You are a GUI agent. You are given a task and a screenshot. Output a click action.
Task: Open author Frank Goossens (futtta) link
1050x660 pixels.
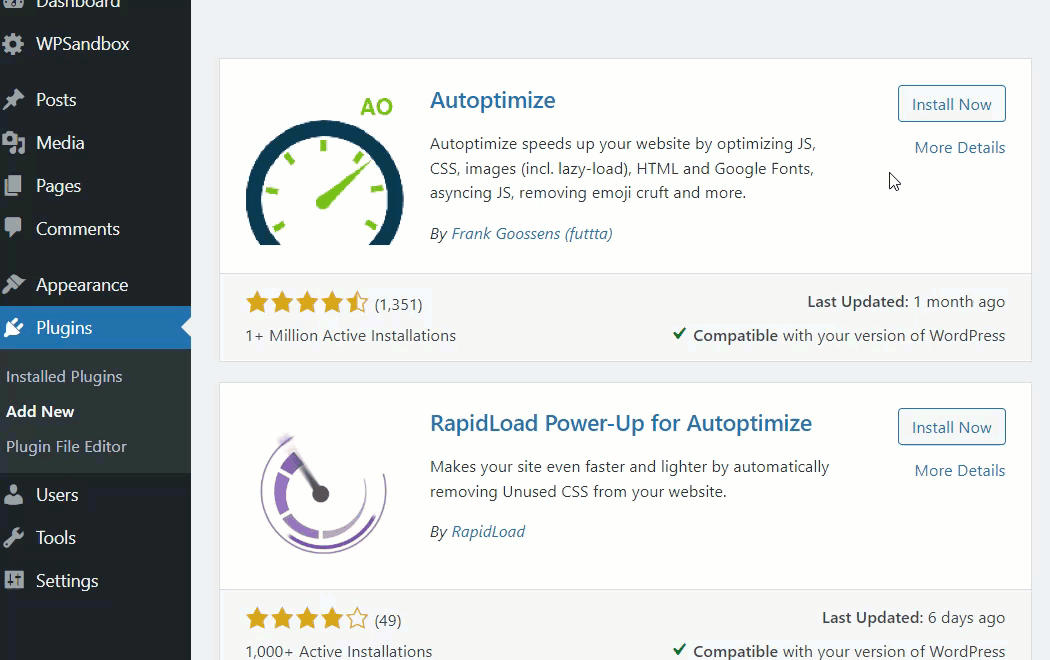coord(532,234)
